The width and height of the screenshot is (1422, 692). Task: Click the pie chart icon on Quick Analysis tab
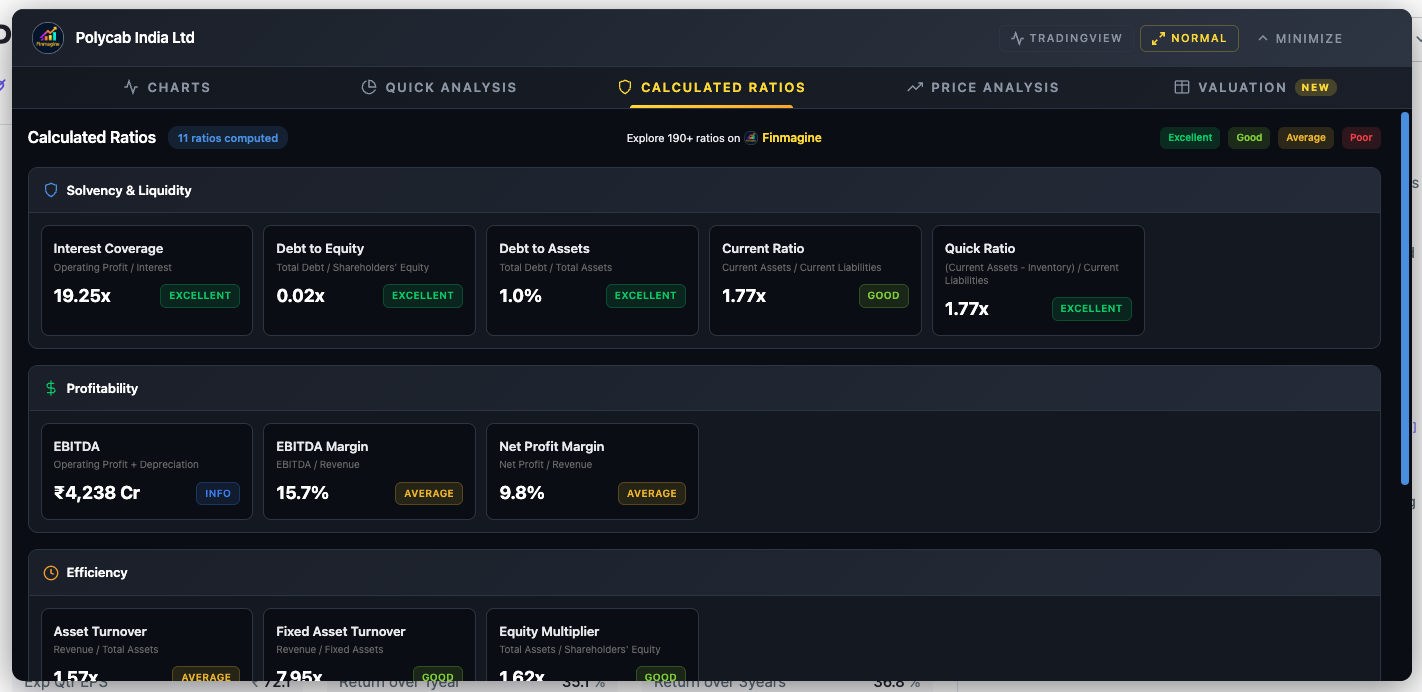click(x=368, y=87)
